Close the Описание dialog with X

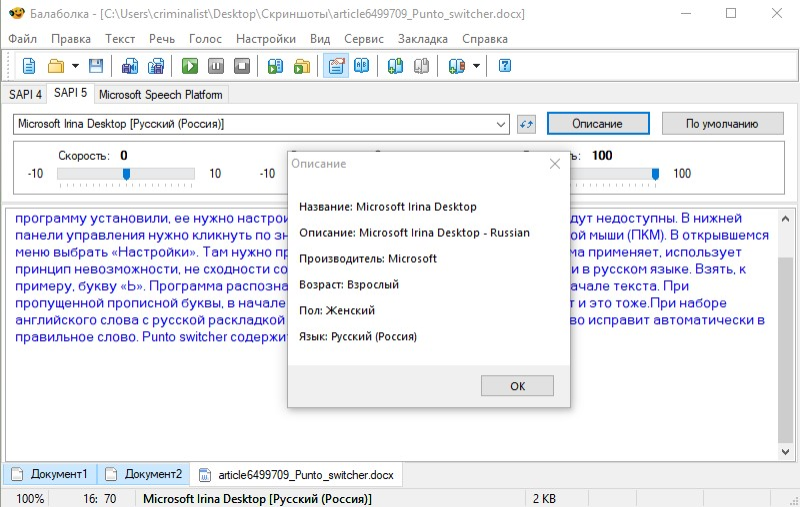[555, 164]
